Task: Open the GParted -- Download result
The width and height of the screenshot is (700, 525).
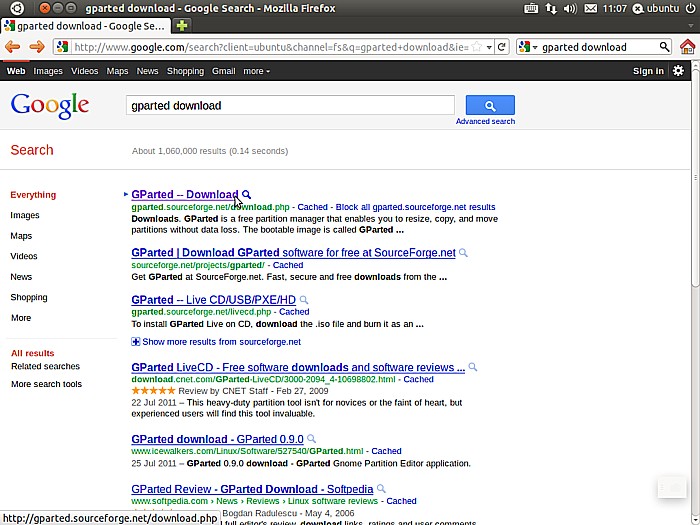Action: (185, 195)
